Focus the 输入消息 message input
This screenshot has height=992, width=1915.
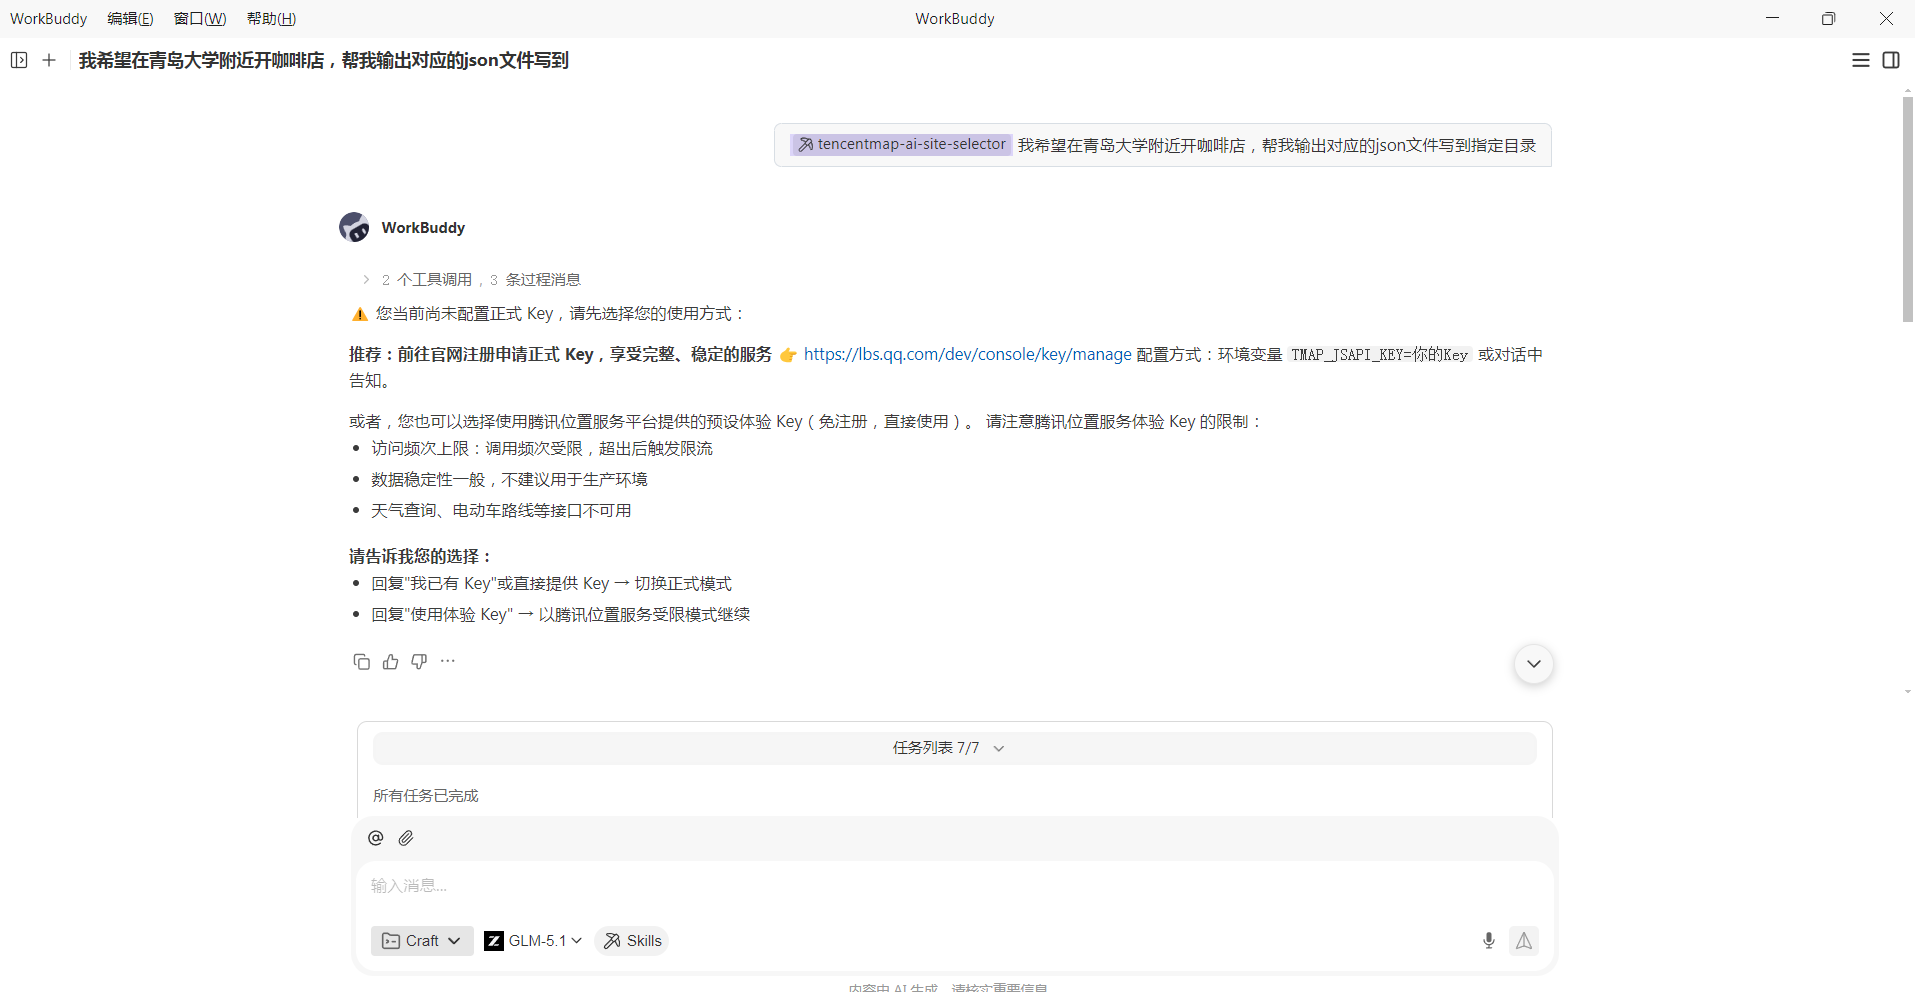tap(955, 886)
